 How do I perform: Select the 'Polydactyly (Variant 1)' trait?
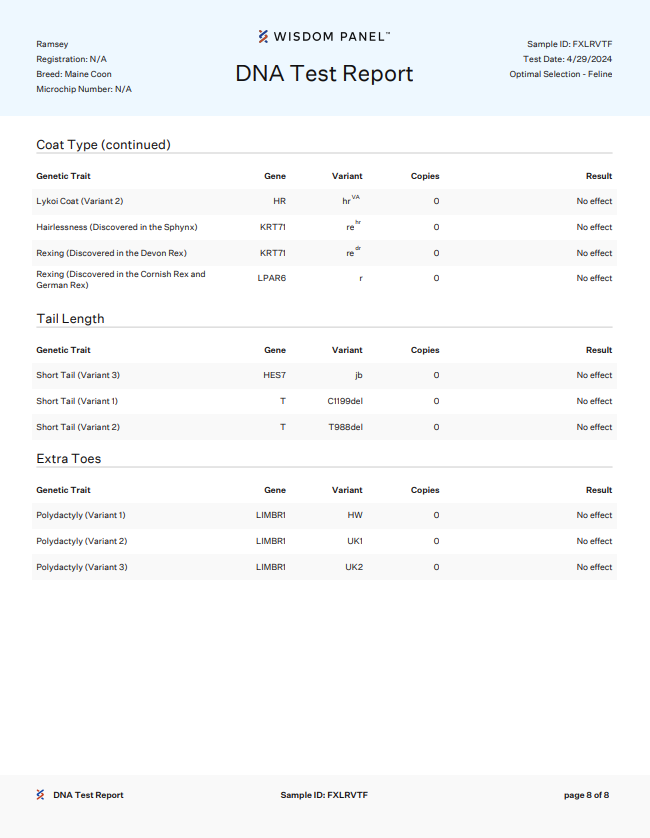click(x=81, y=515)
